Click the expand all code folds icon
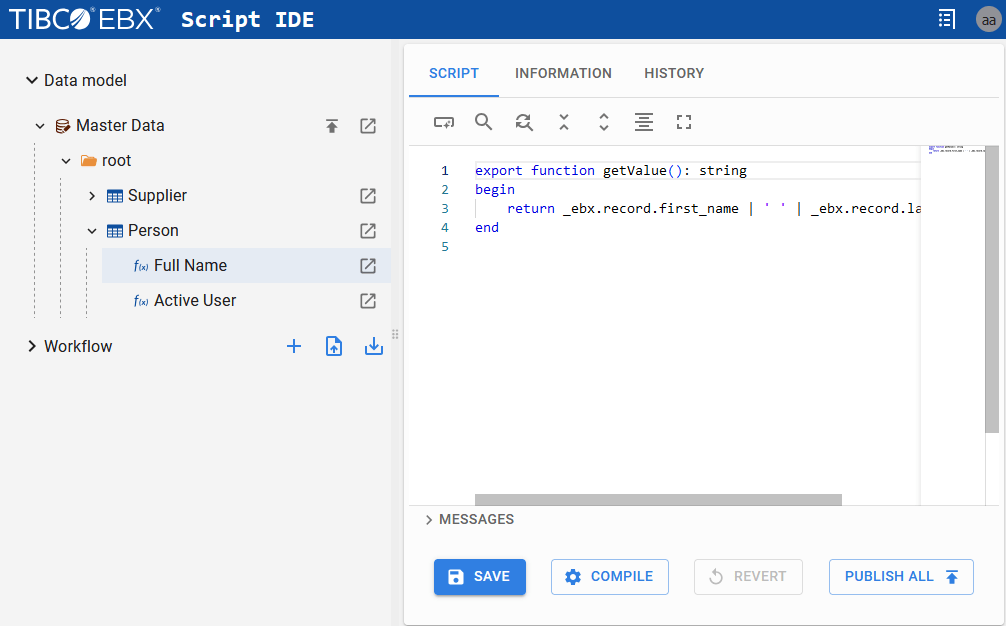The height and width of the screenshot is (626, 1006). (x=604, y=122)
